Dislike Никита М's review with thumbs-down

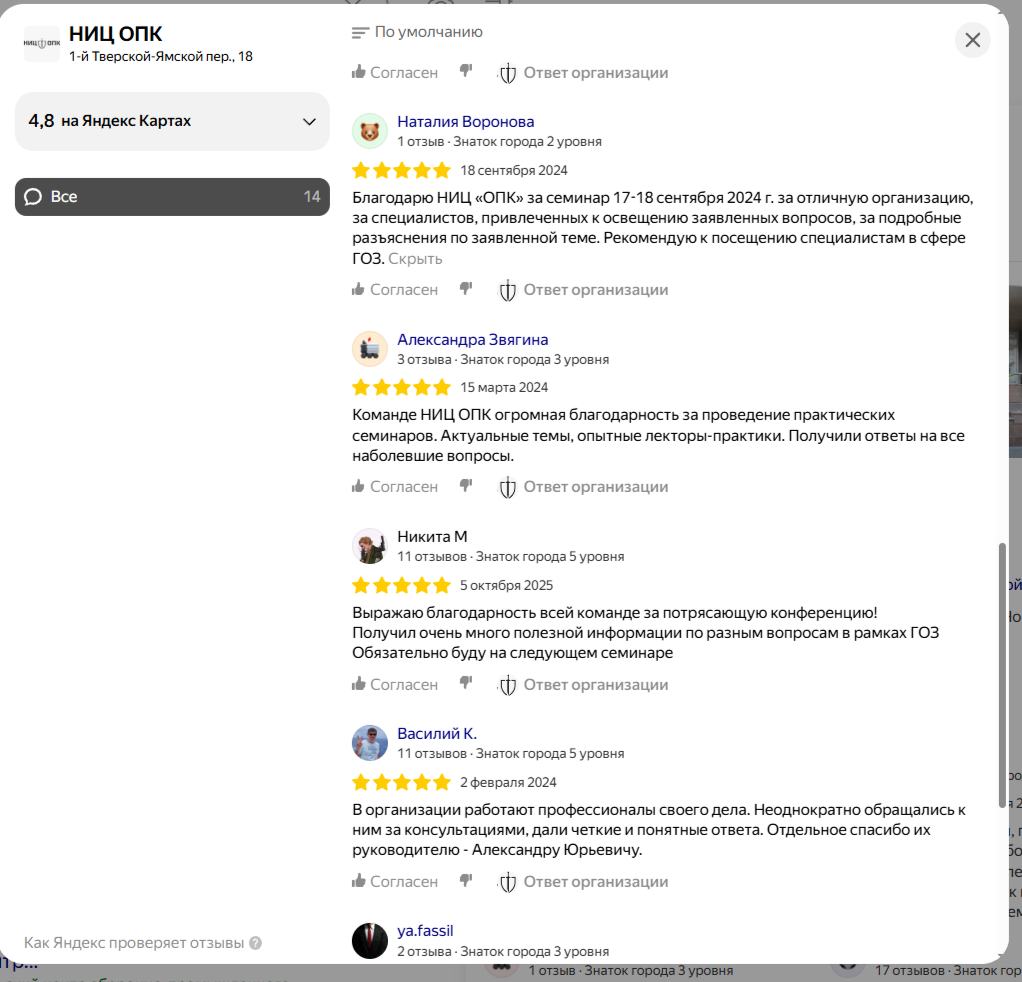click(465, 683)
